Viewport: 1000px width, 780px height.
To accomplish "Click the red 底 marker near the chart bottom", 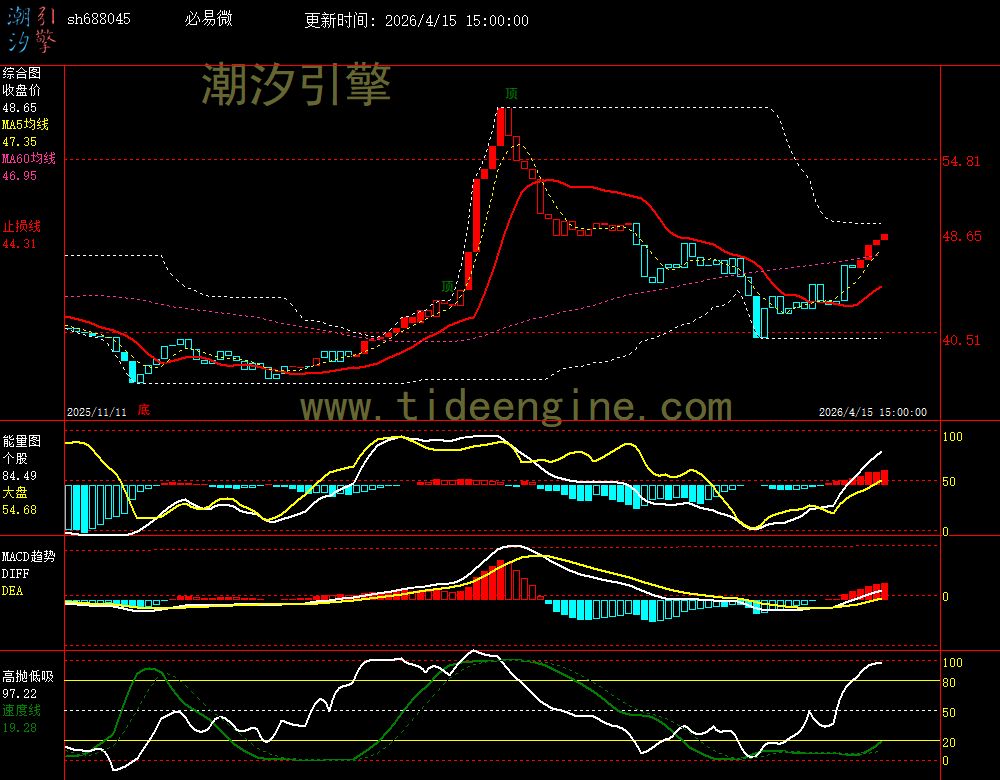I will coord(144,409).
